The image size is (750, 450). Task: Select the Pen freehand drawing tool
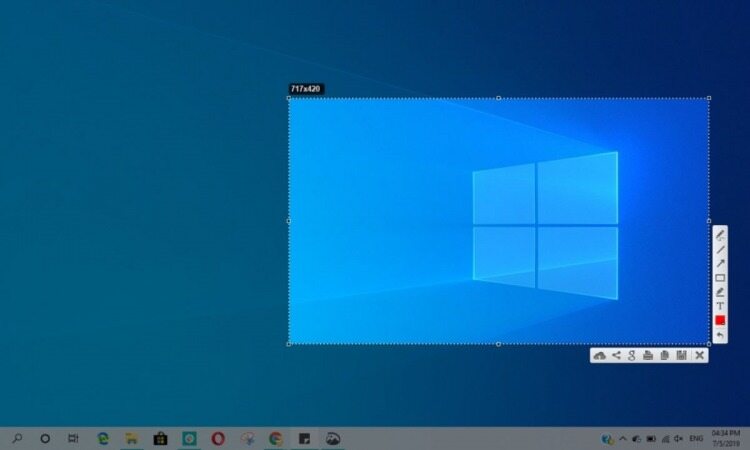720,235
